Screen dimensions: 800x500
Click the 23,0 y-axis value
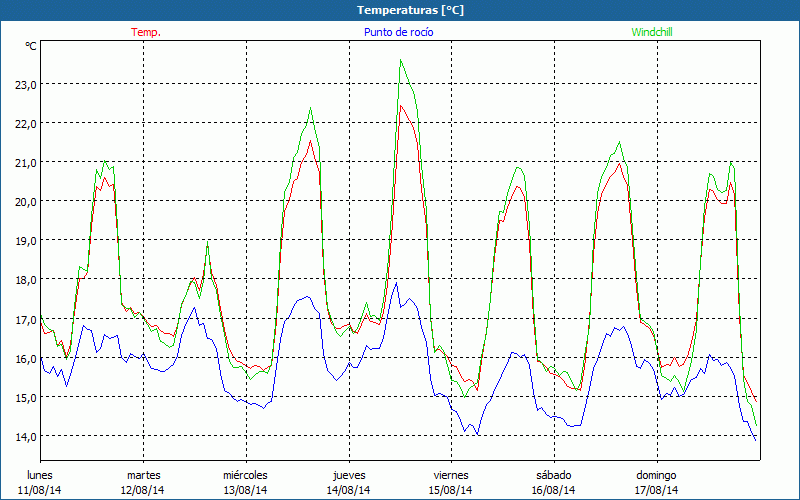[x=25, y=85]
